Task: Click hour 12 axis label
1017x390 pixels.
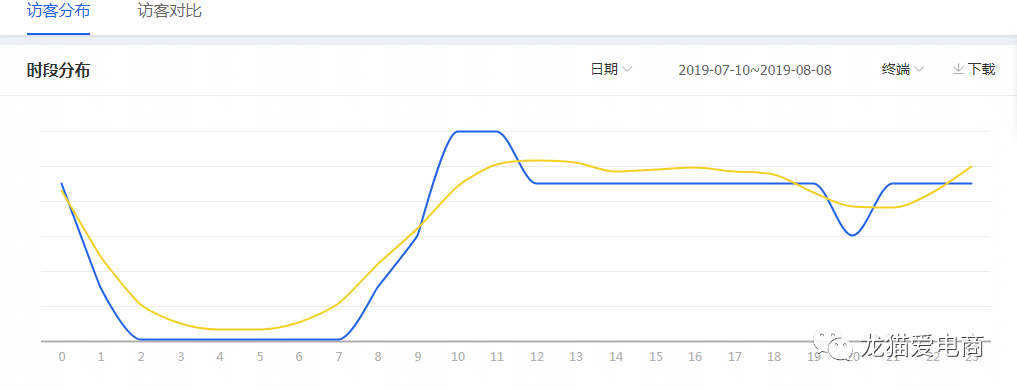Action: point(537,357)
